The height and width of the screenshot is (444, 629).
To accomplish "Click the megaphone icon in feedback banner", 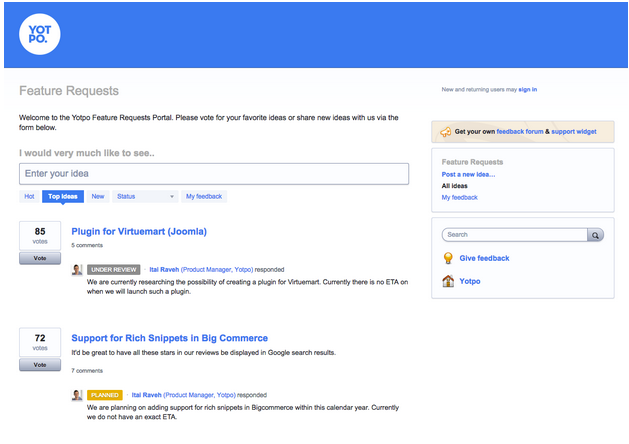I will 445,132.
